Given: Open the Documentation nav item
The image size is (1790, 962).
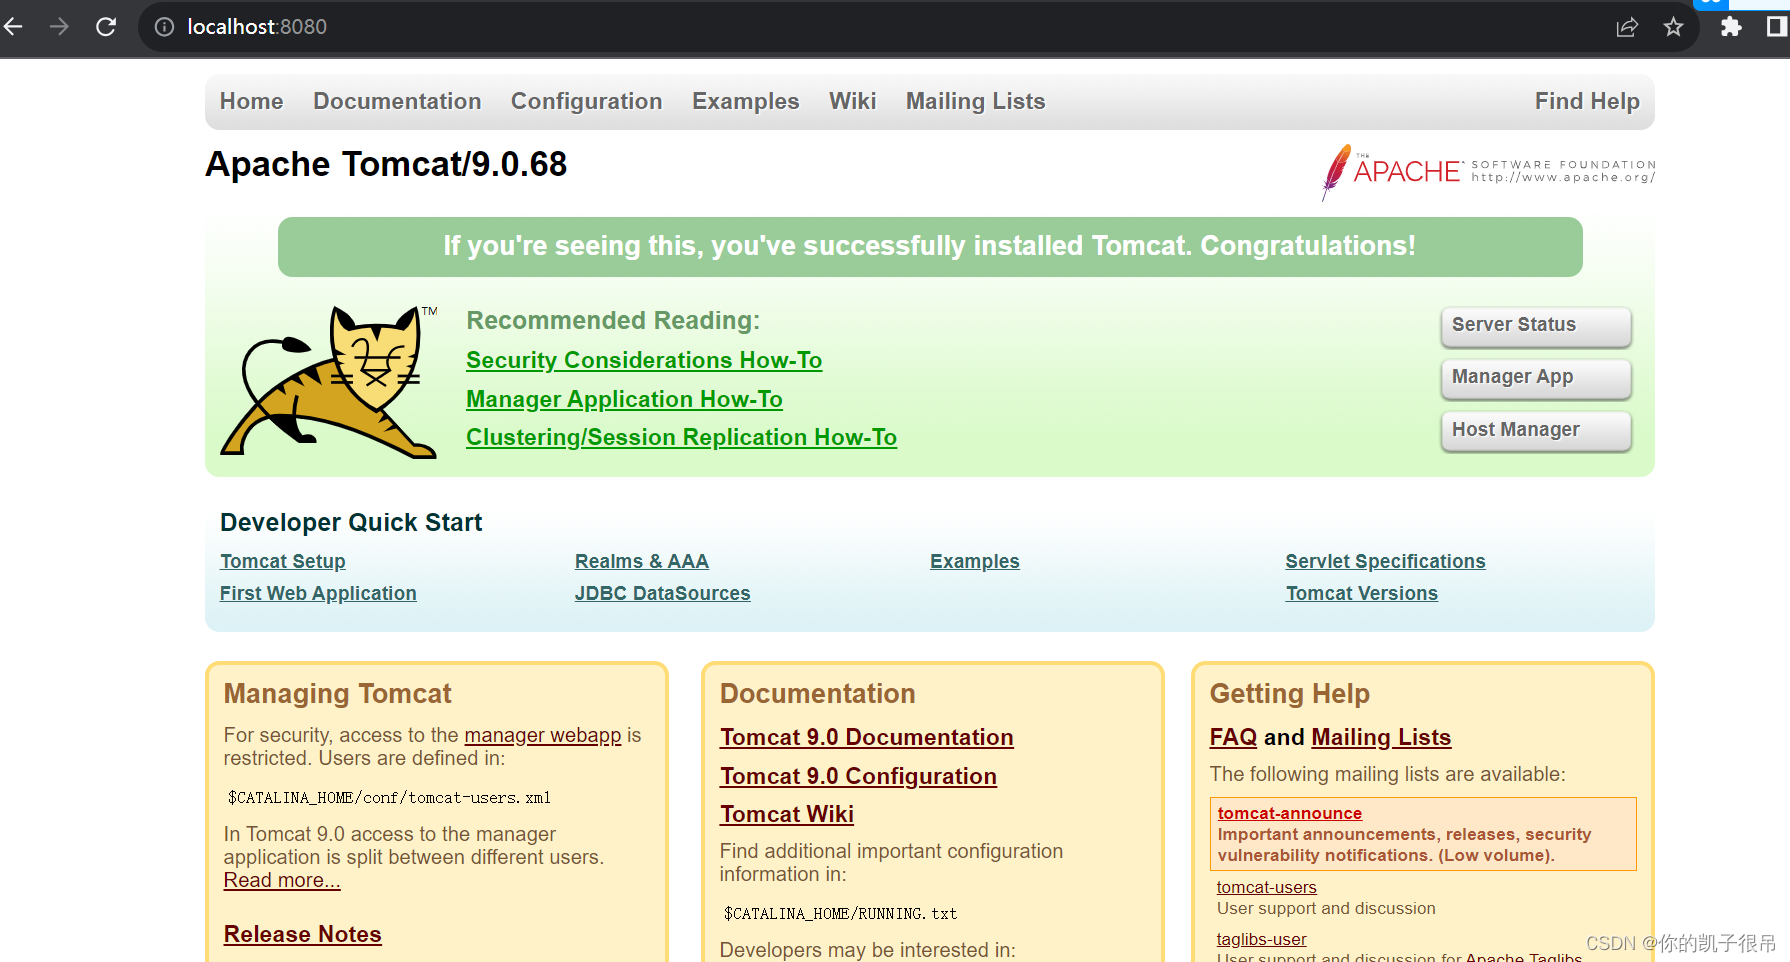Looking at the screenshot, I should click(397, 101).
